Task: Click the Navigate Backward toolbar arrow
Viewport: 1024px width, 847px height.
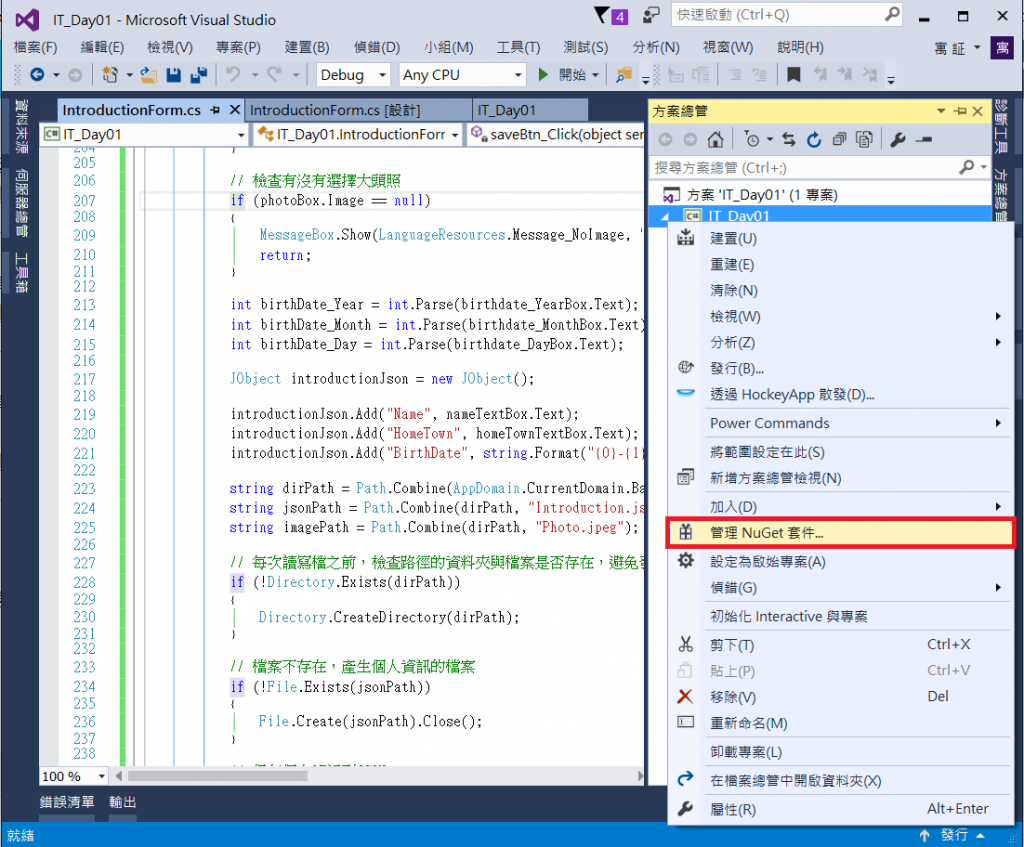Action: tap(37, 75)
